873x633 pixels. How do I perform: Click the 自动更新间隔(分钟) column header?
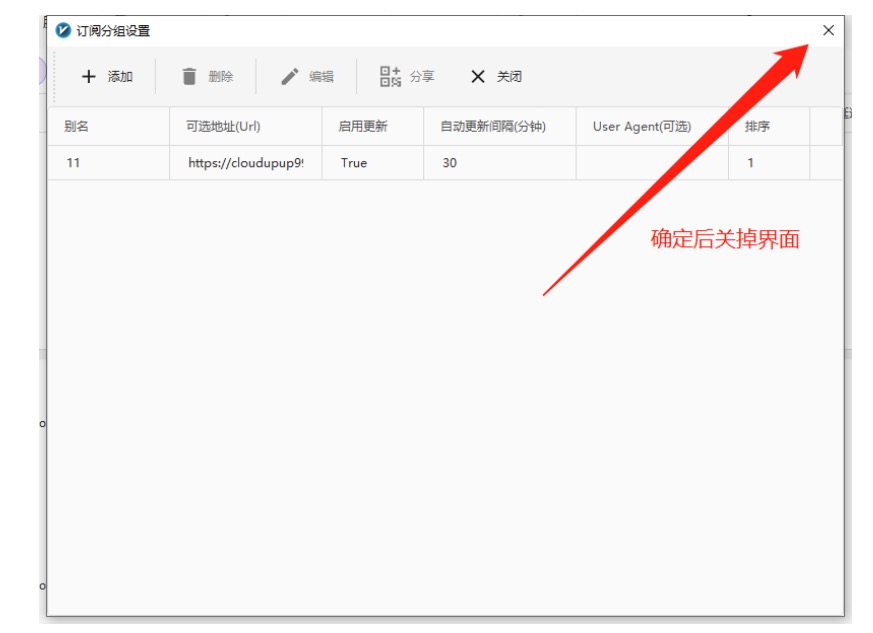point(500,126)
